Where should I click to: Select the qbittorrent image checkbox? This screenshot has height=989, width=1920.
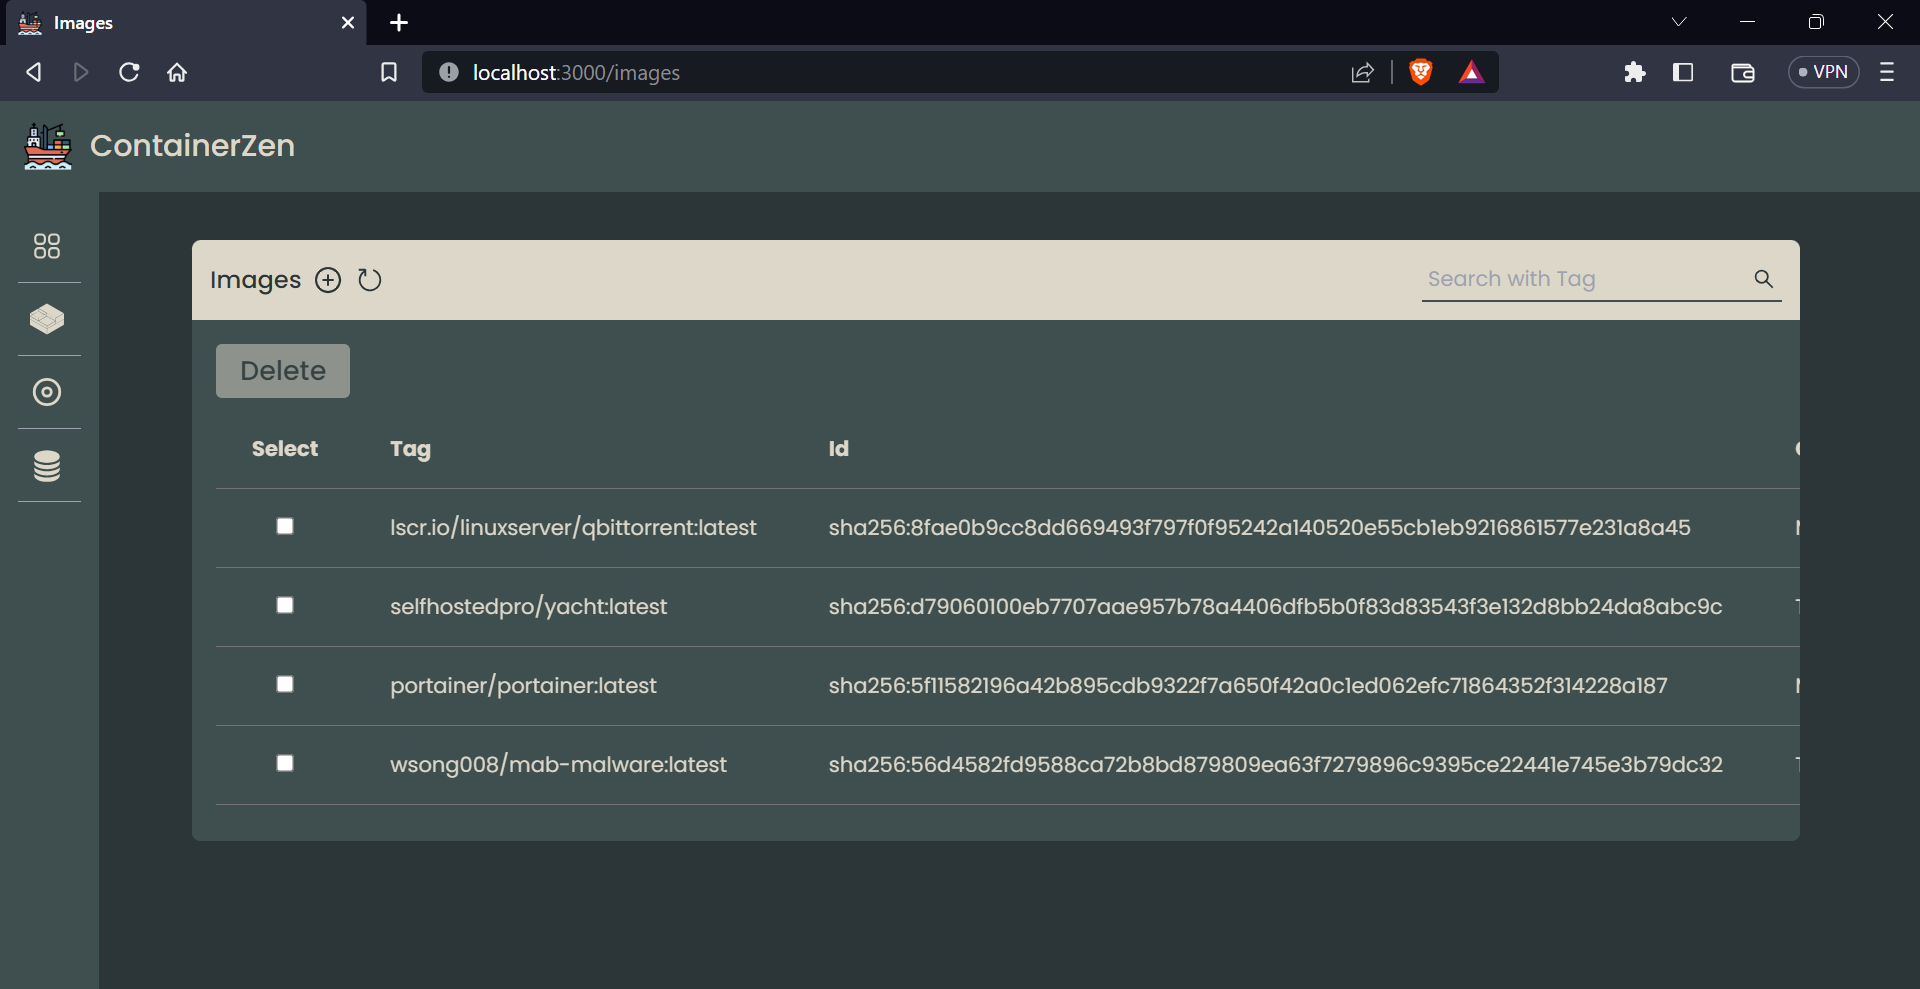pos(285,526)
